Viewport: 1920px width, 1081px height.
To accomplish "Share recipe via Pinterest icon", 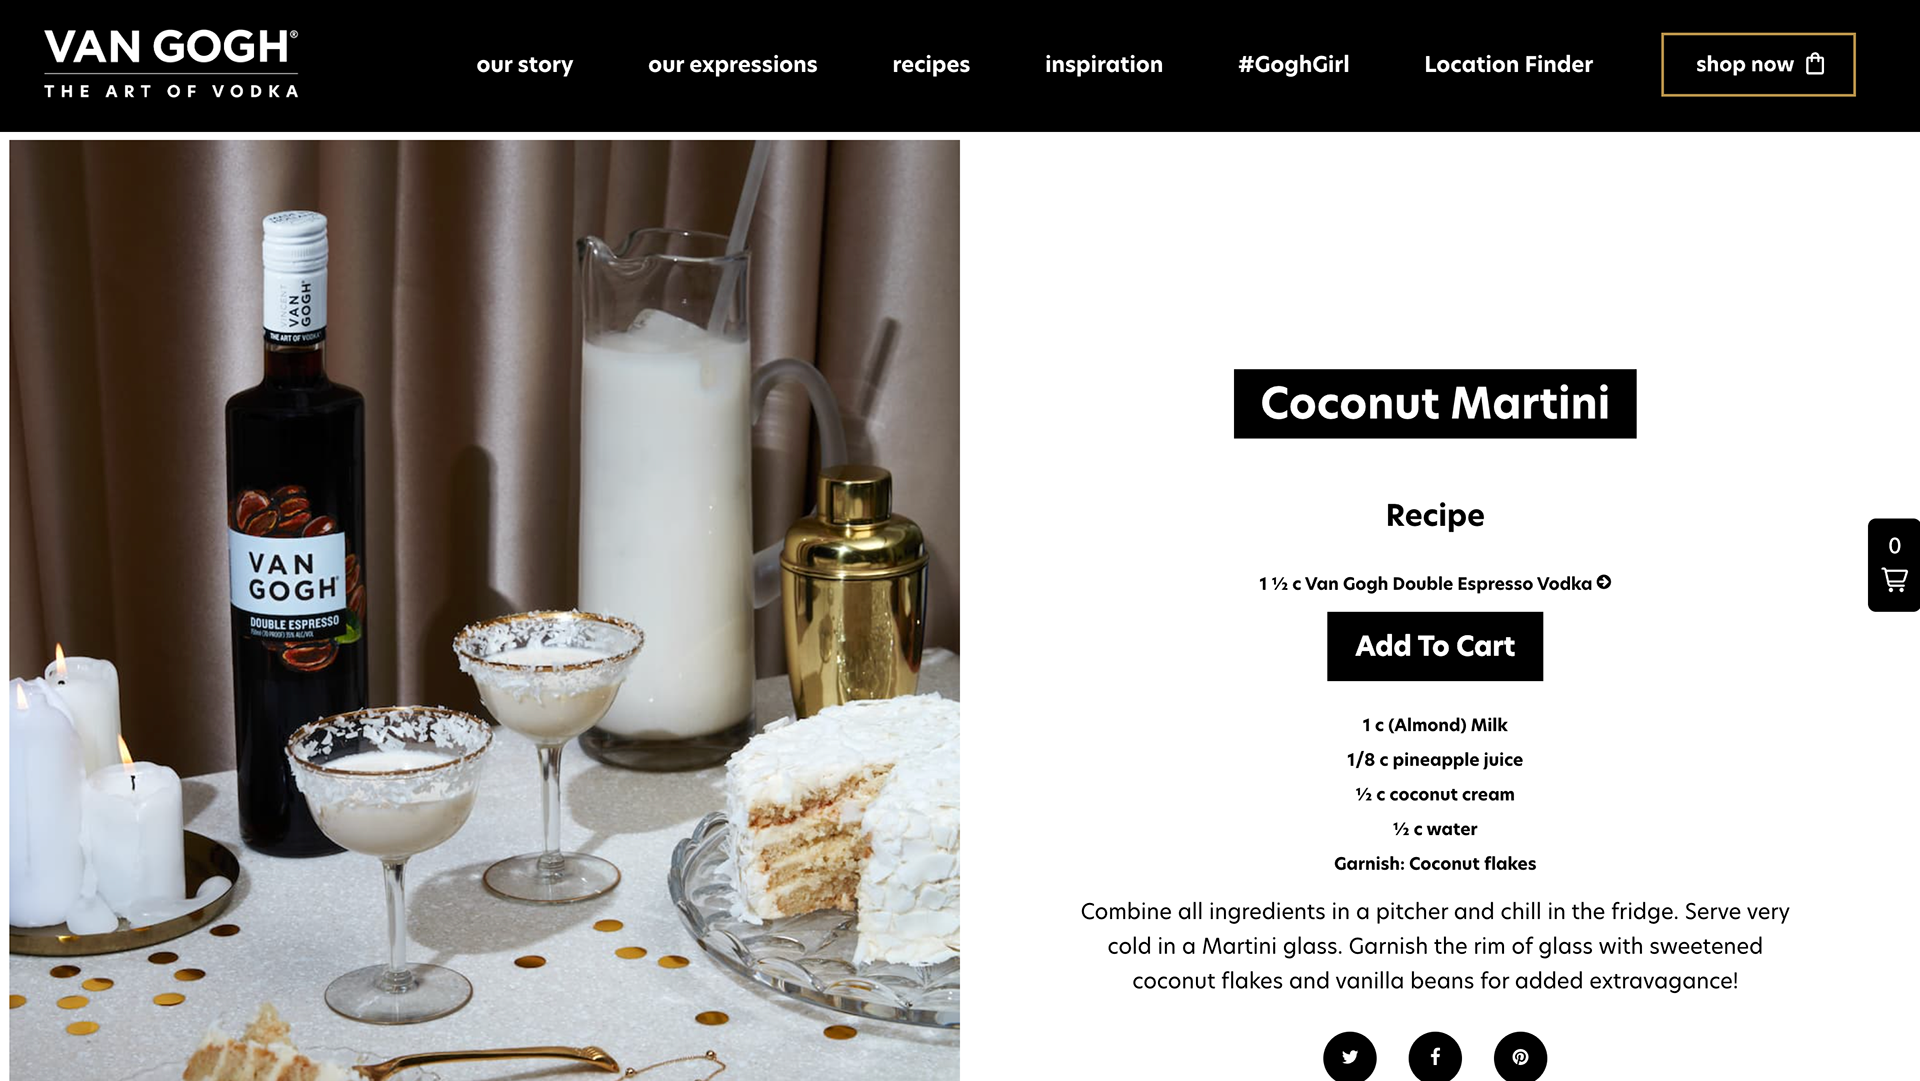I will tap(1520, 1057).
